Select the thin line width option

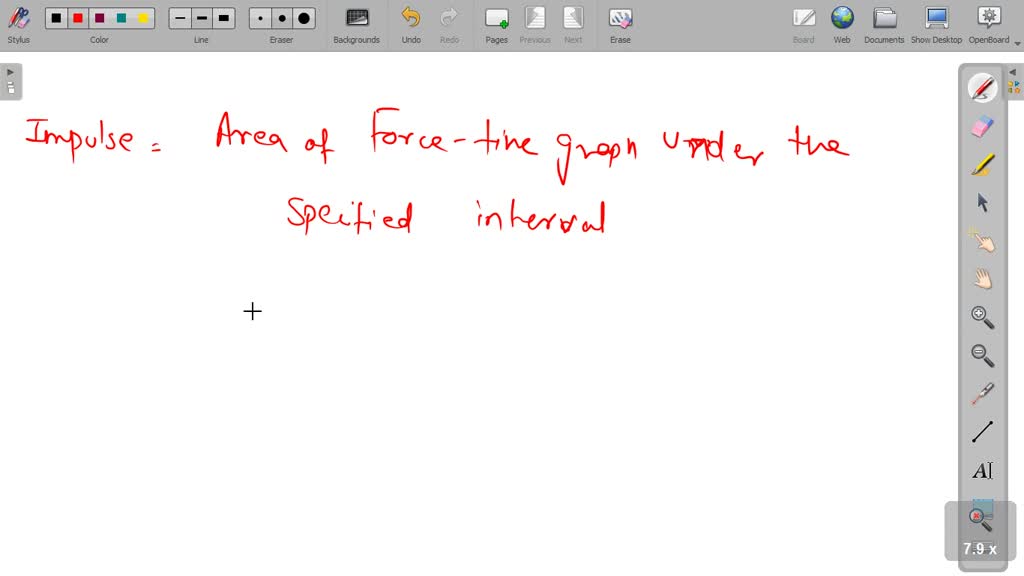tap(180, 18)
